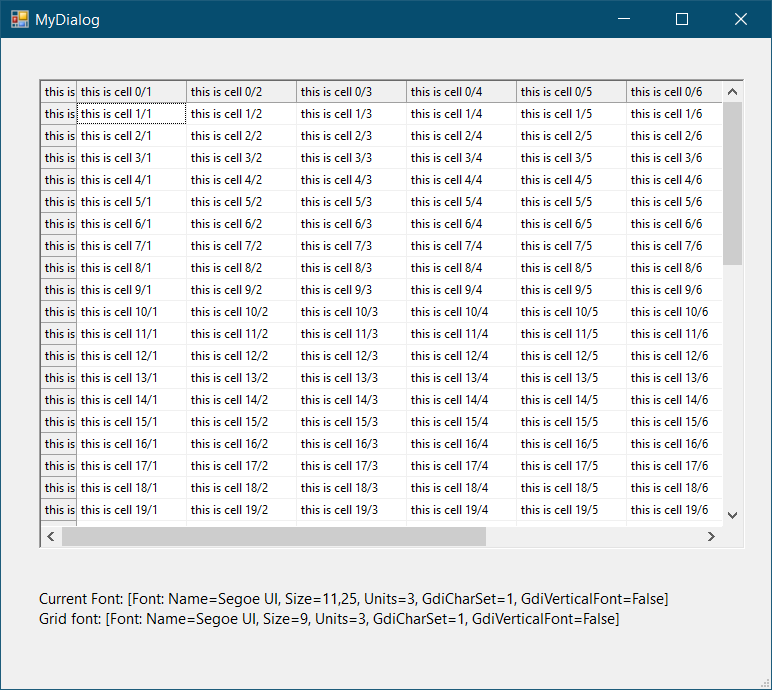Select cell 'this is cell 9/5'
Viewport: 772px width, 690px height.
[x=572, y=290]
